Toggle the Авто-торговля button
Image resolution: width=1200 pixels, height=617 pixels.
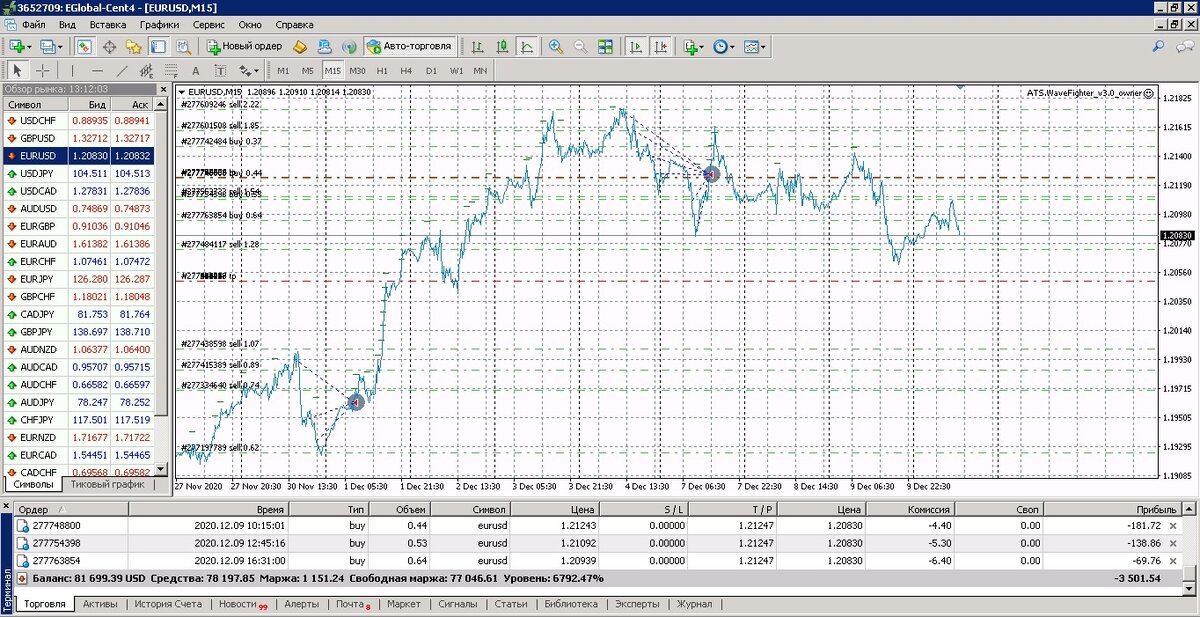click(410, 46)
